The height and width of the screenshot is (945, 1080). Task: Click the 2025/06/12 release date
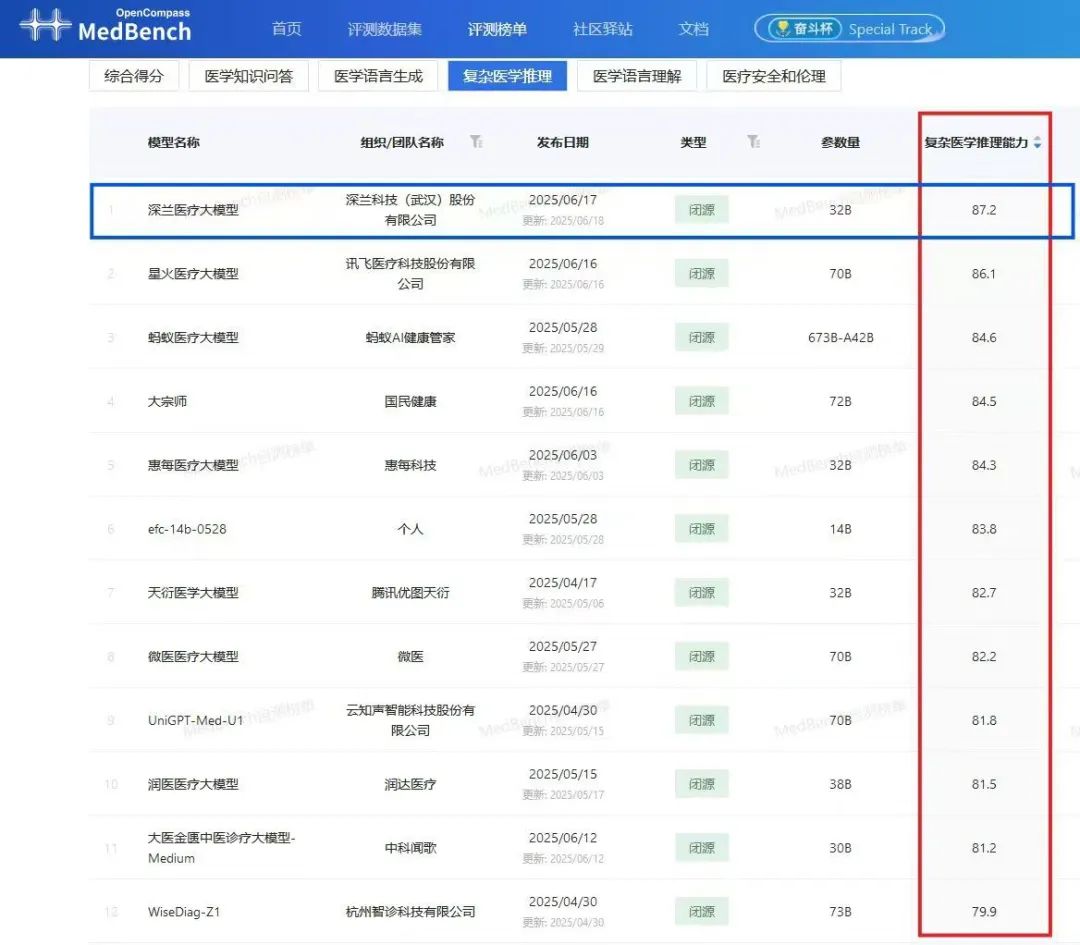tap(563, 838)
